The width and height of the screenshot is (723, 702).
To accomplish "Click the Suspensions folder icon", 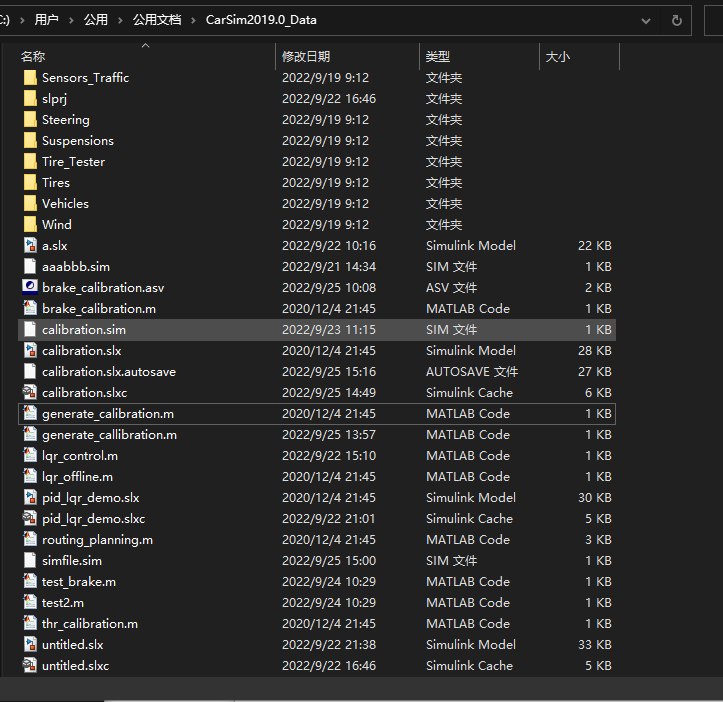I will 30,140.
